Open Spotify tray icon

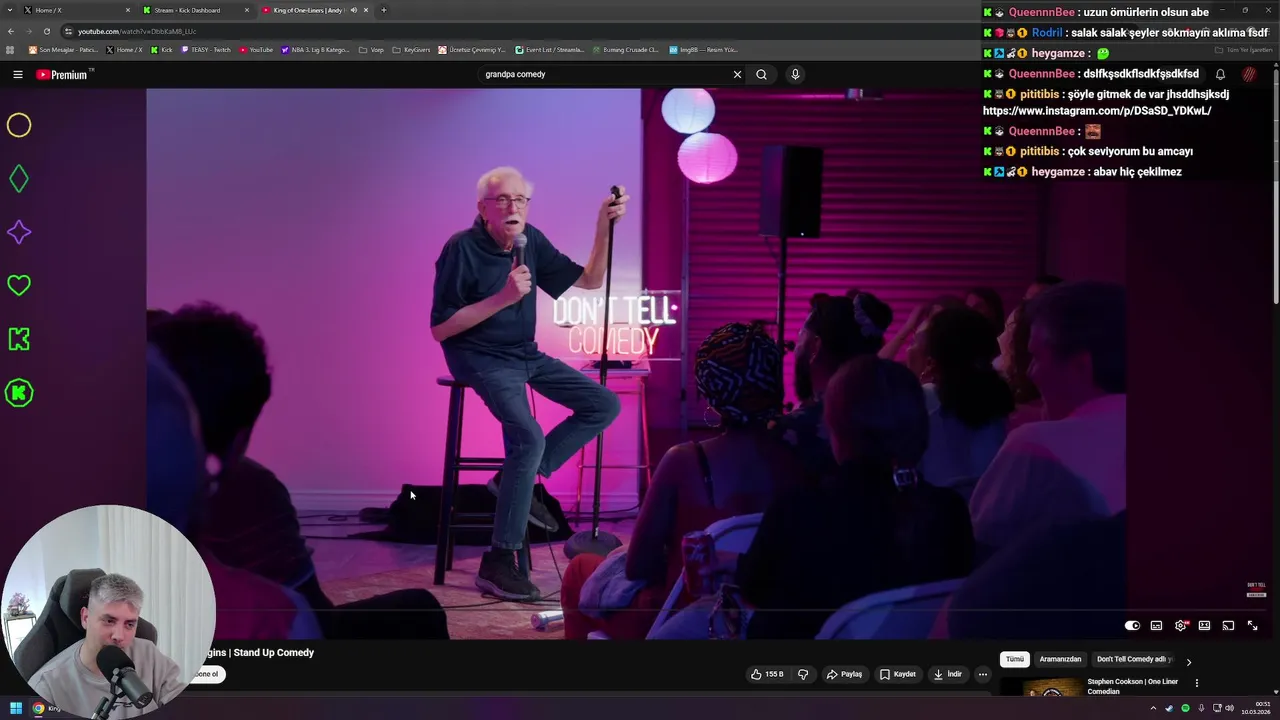tap(1185, 708)
